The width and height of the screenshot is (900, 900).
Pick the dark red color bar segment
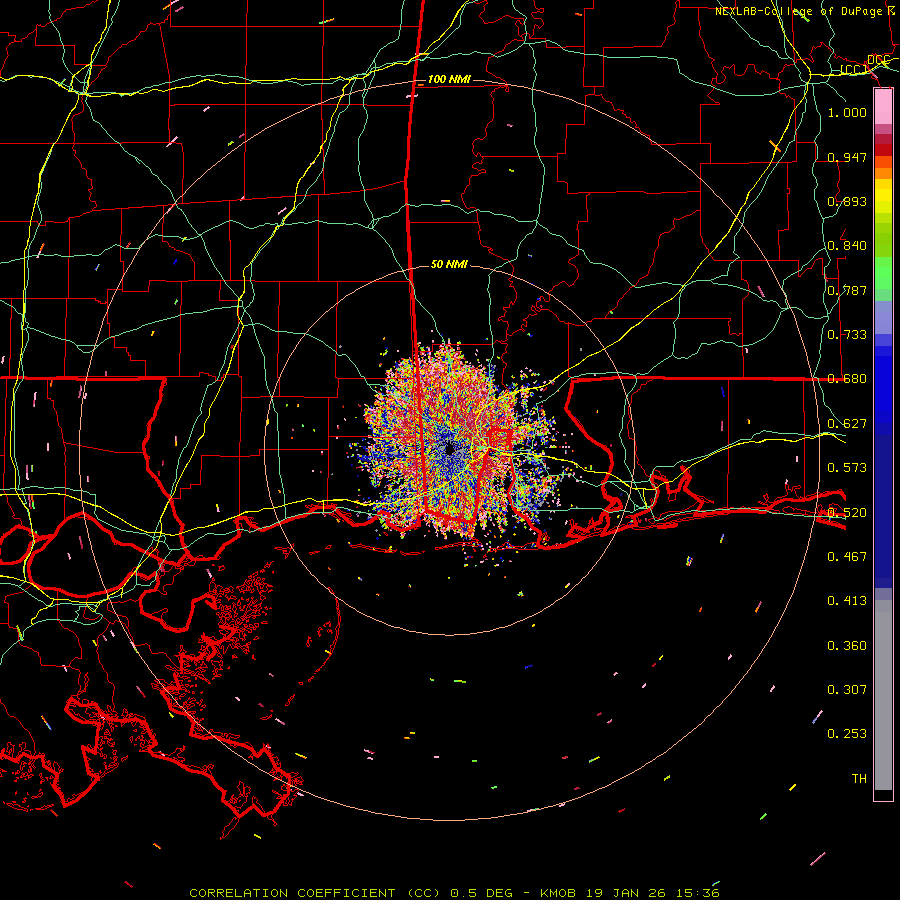tap(883, 149)
